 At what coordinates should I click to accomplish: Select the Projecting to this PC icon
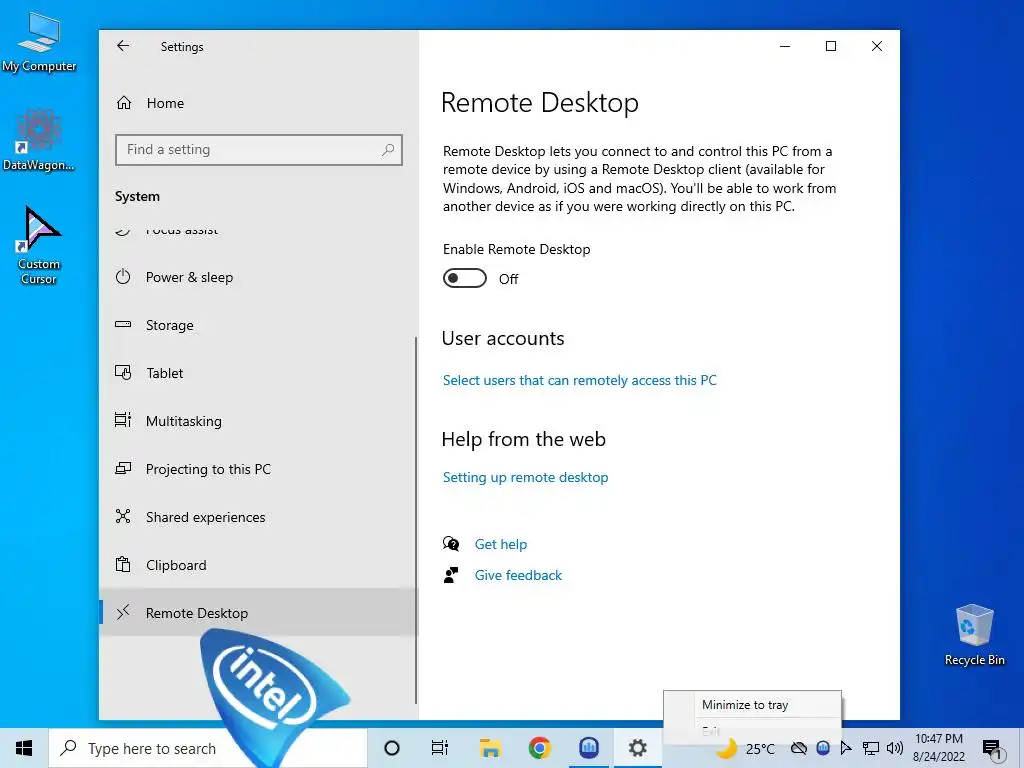[123, 468]
